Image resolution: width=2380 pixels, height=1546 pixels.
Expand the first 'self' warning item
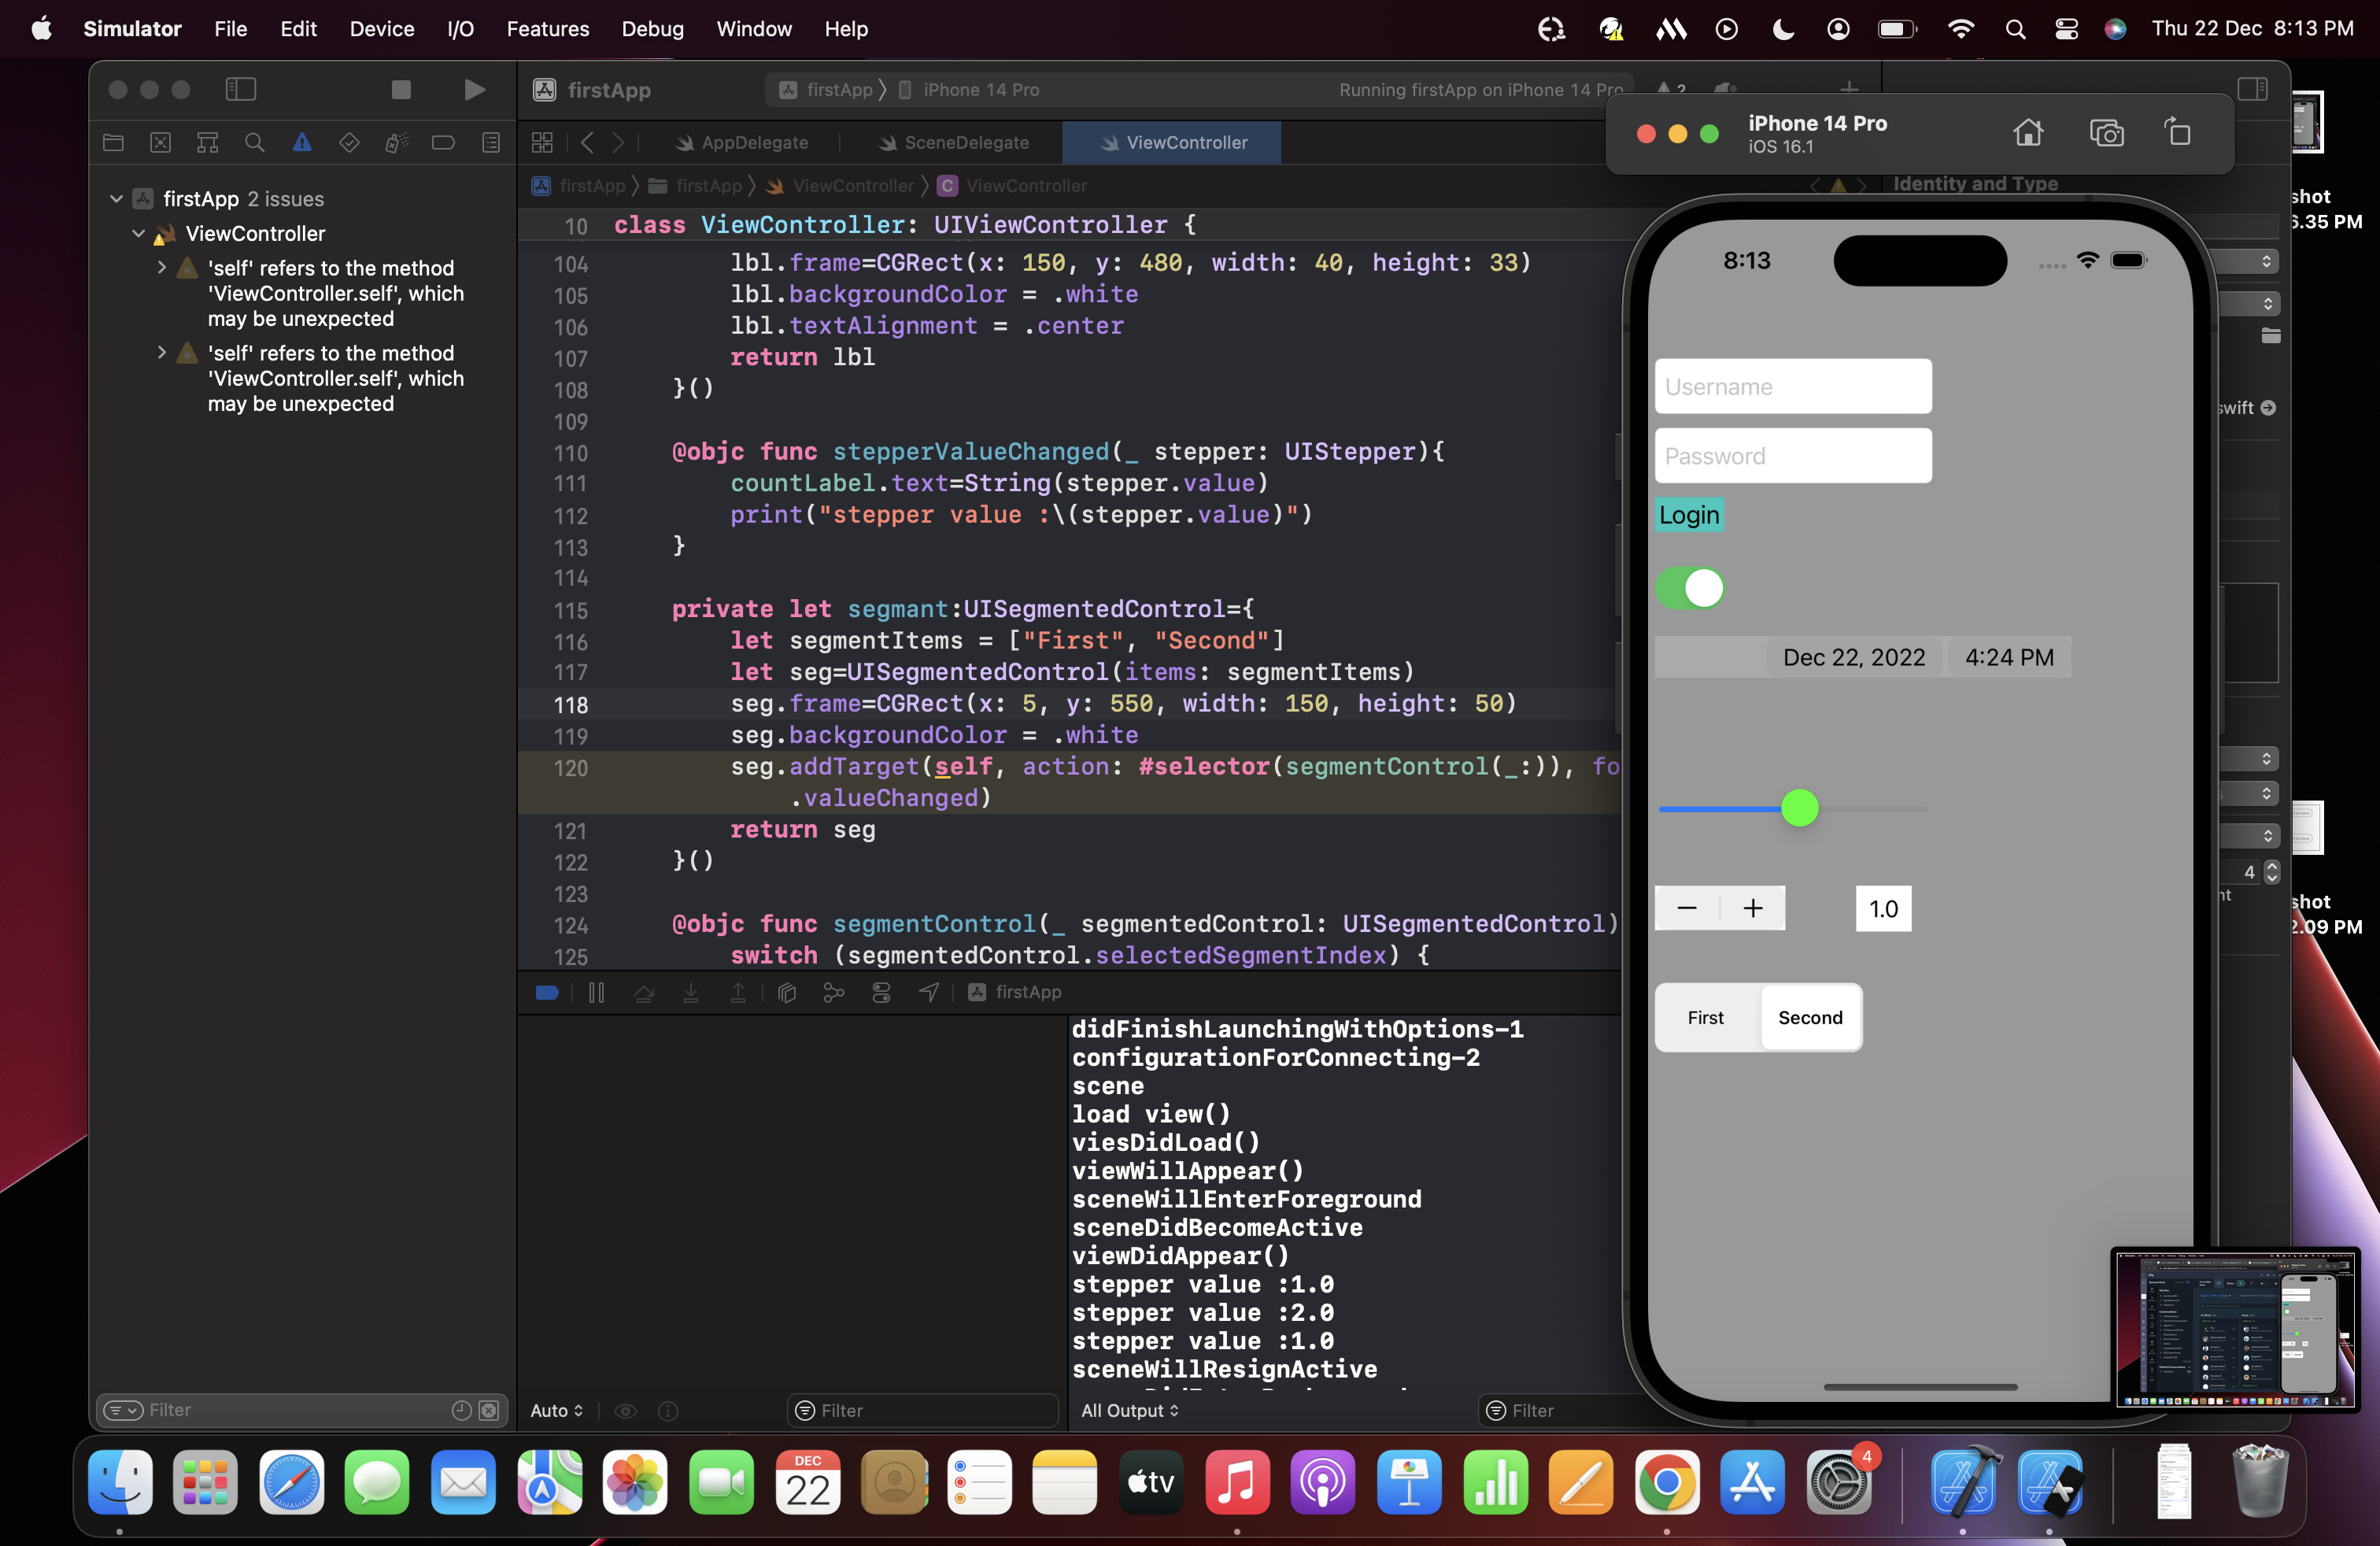[x=162, y=268]
